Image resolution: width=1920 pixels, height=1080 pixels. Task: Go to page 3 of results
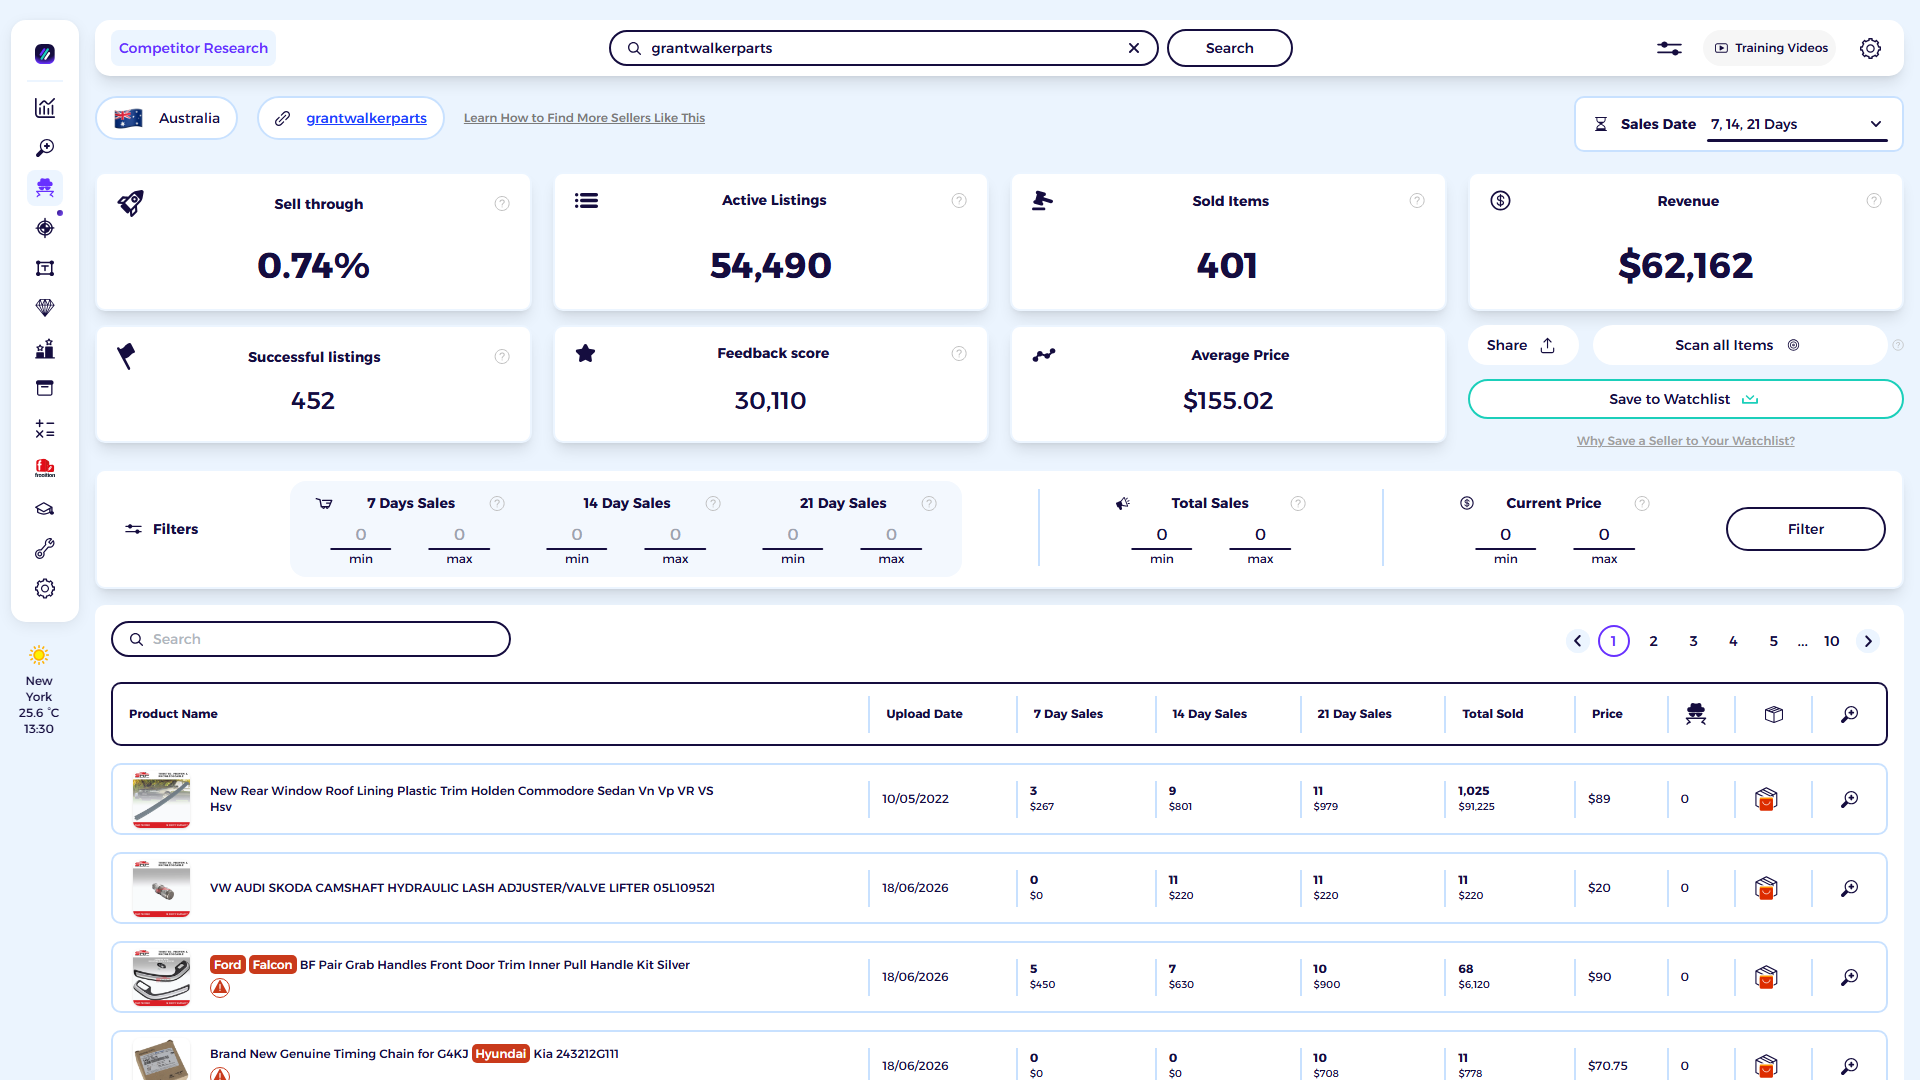pyautogui.click(x=1694, y=641)
